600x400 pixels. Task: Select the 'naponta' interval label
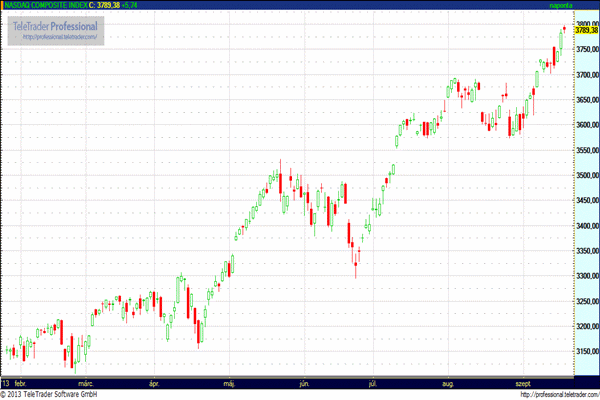pyautogui.click(x=560, y=5)
